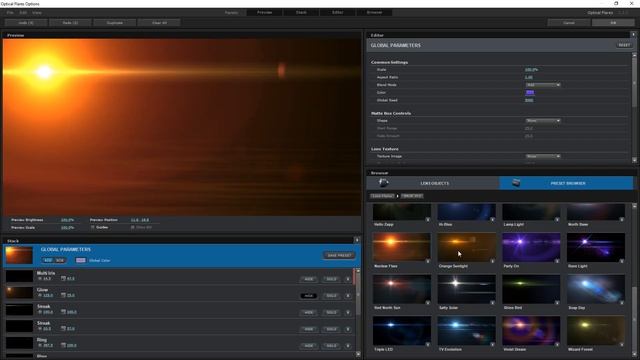Screen dimensions: 640x360
Task: Open the Global Color swatch in the Stack
Action: point(80,260)
